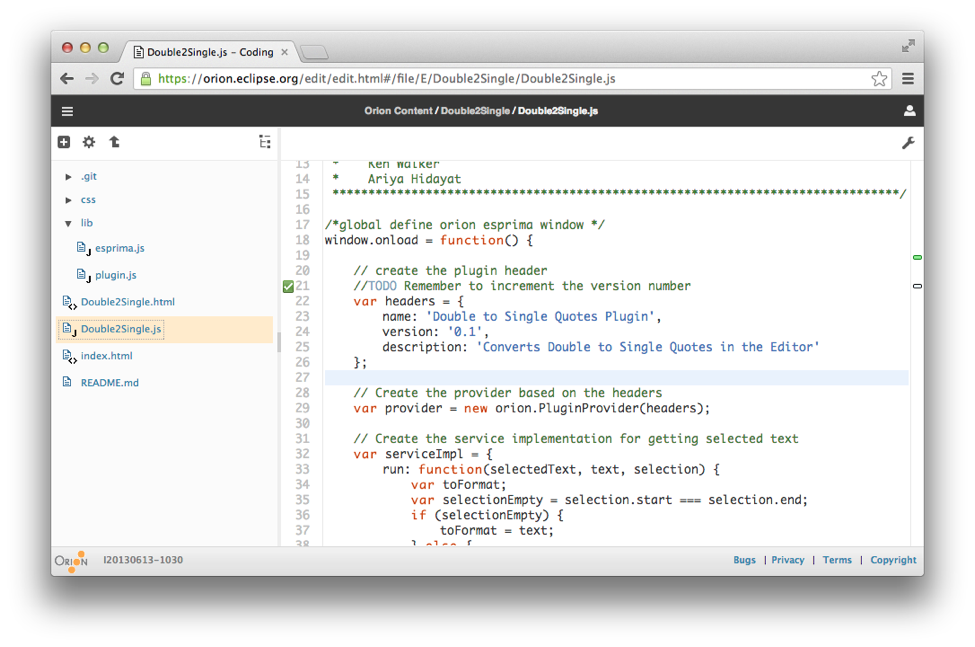Click the TODO task marker on line 21
This screenshot has width=975, height=647.
point(288,286)
